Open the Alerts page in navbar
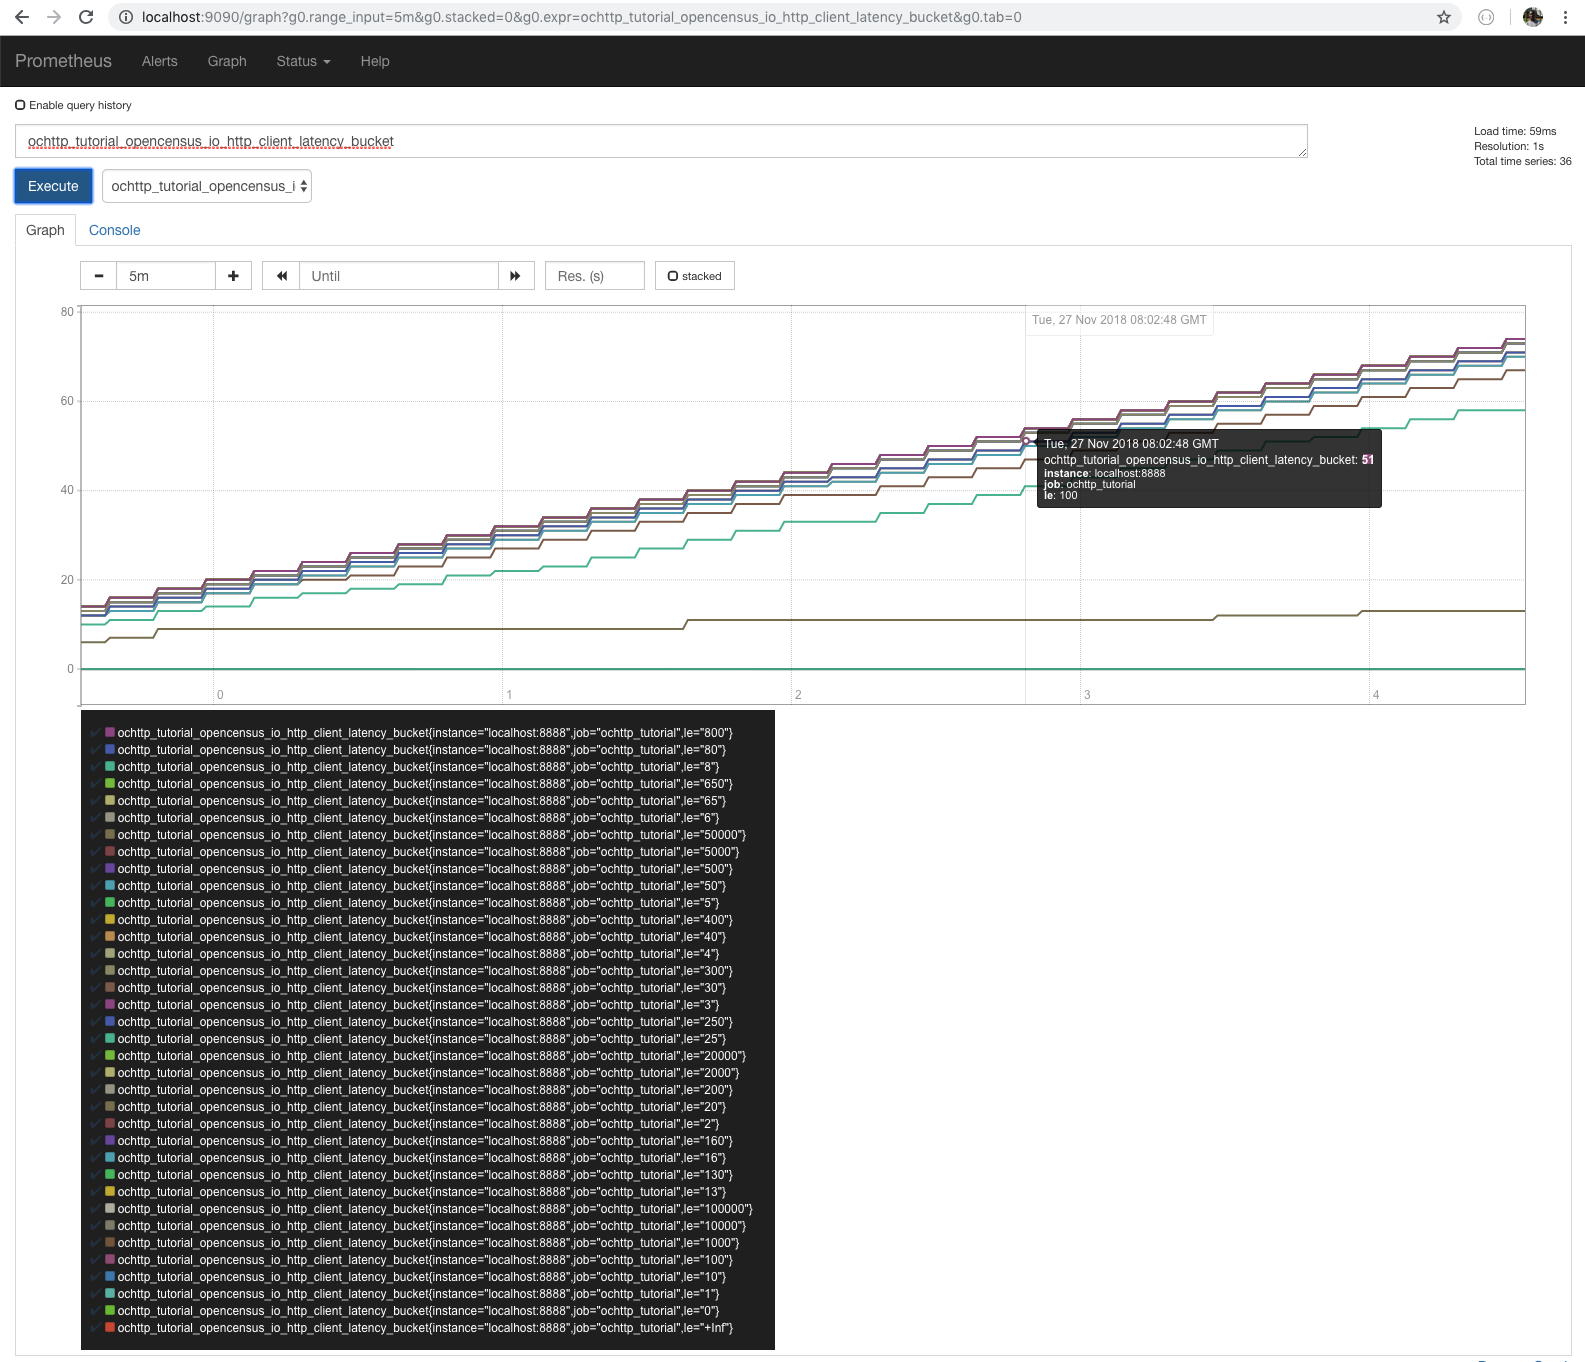This screenshot has height=1362, width=1585. (x=159, y=61)
